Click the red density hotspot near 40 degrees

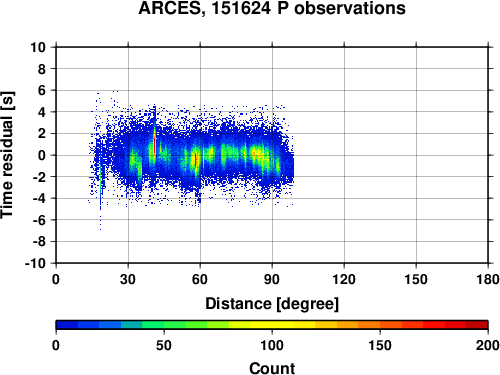[154, 145]
